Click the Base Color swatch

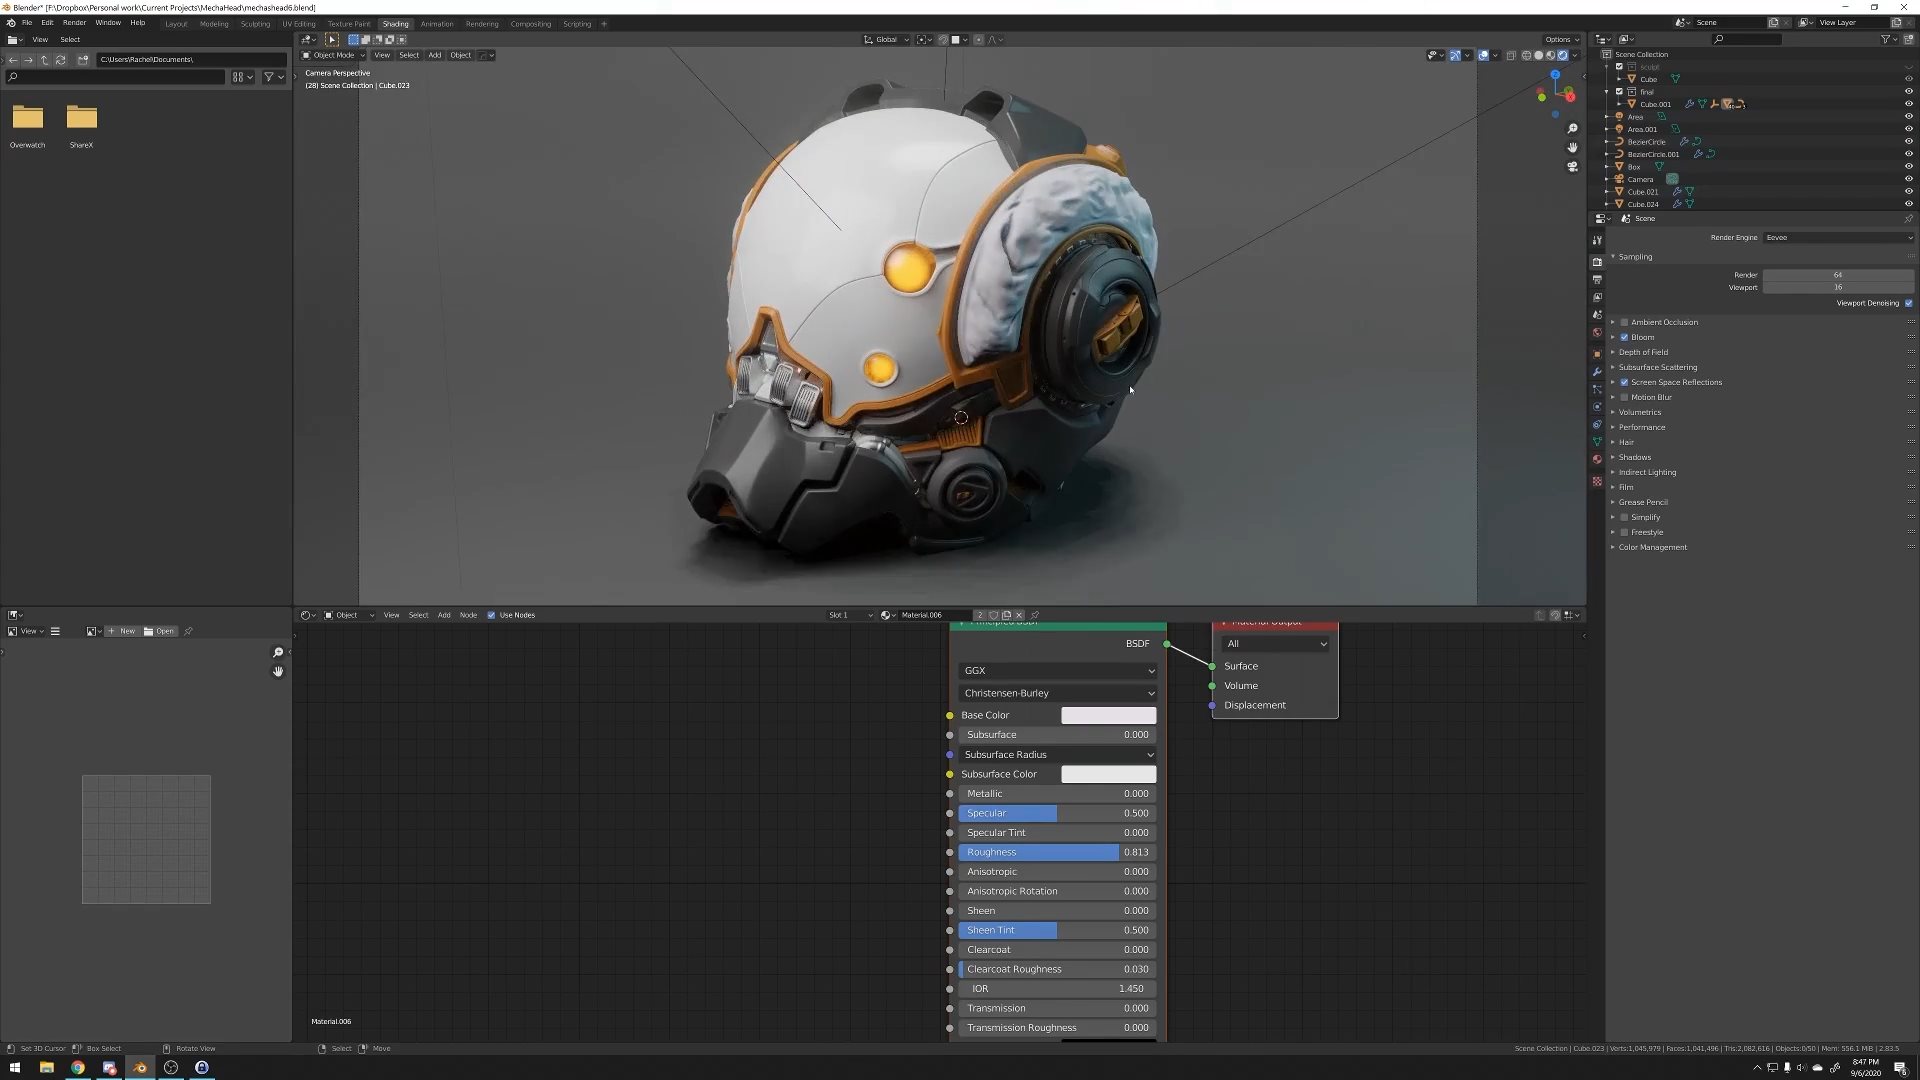[1108, 715]
